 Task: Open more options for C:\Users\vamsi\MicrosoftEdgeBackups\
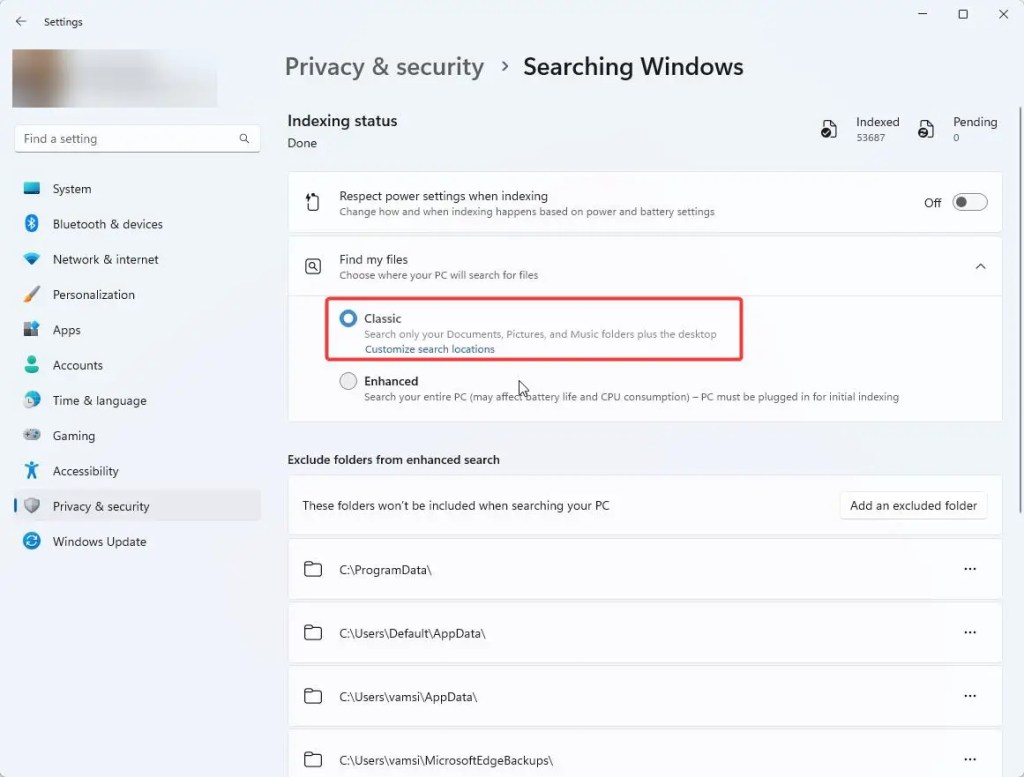pos(970,759)
